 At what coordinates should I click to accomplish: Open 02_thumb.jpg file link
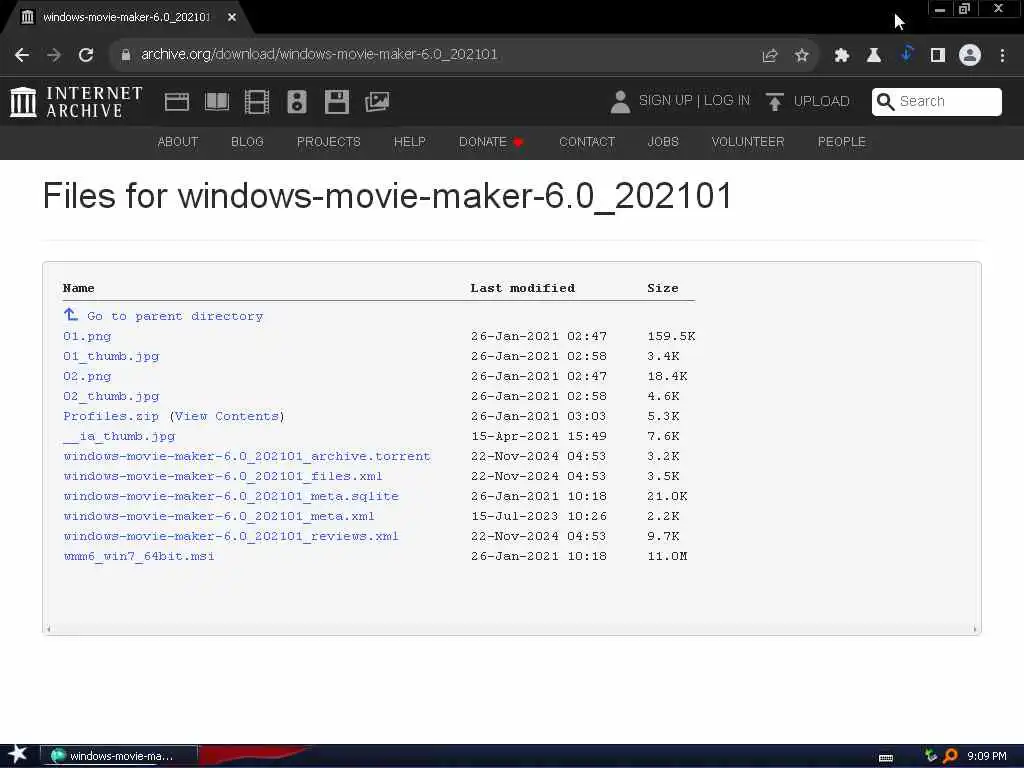111,396
